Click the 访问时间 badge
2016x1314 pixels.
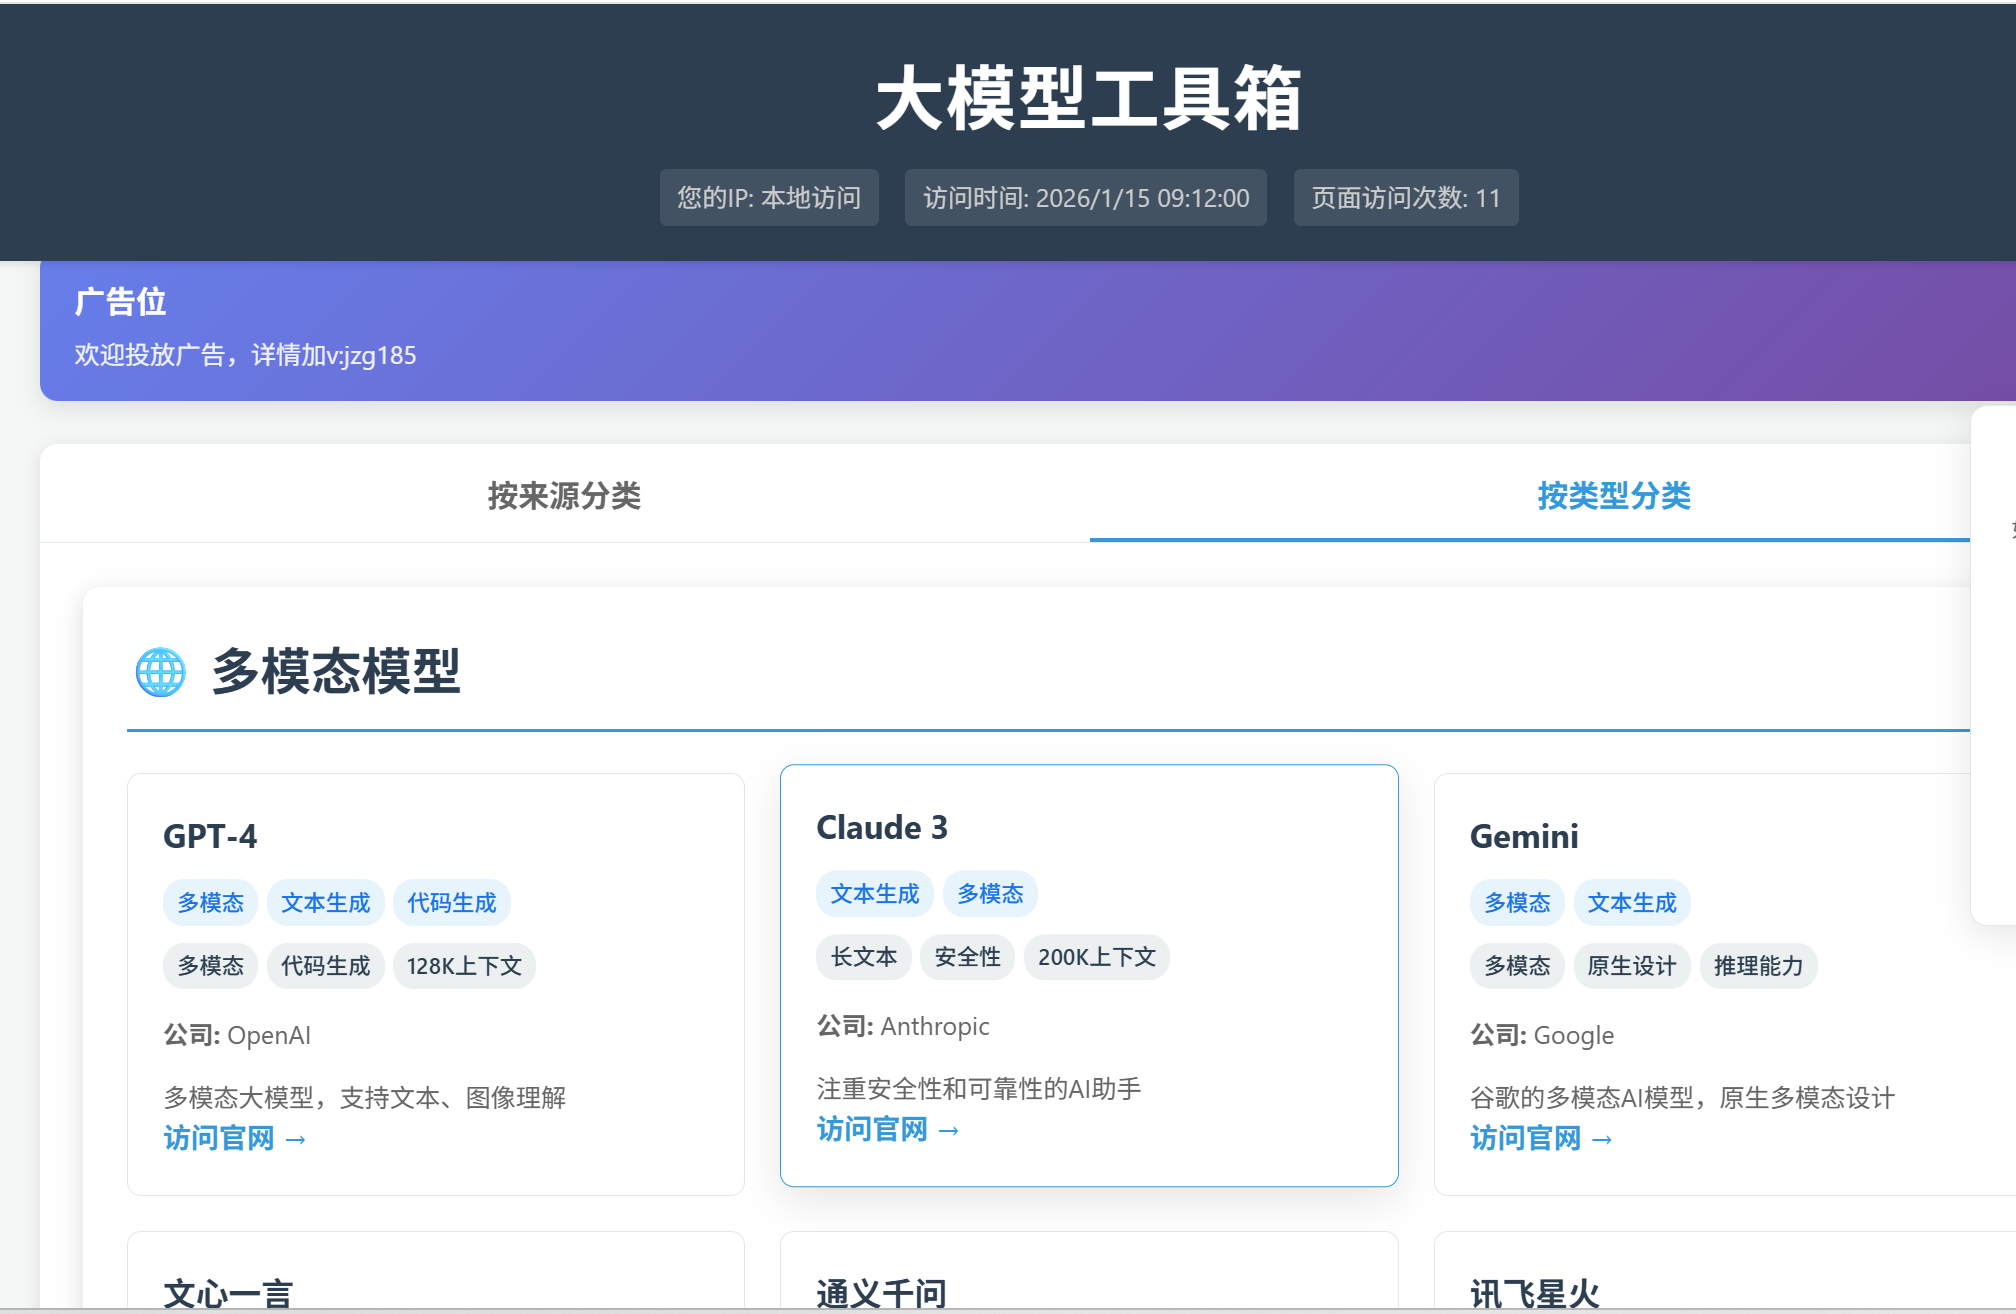point(1085,198)
